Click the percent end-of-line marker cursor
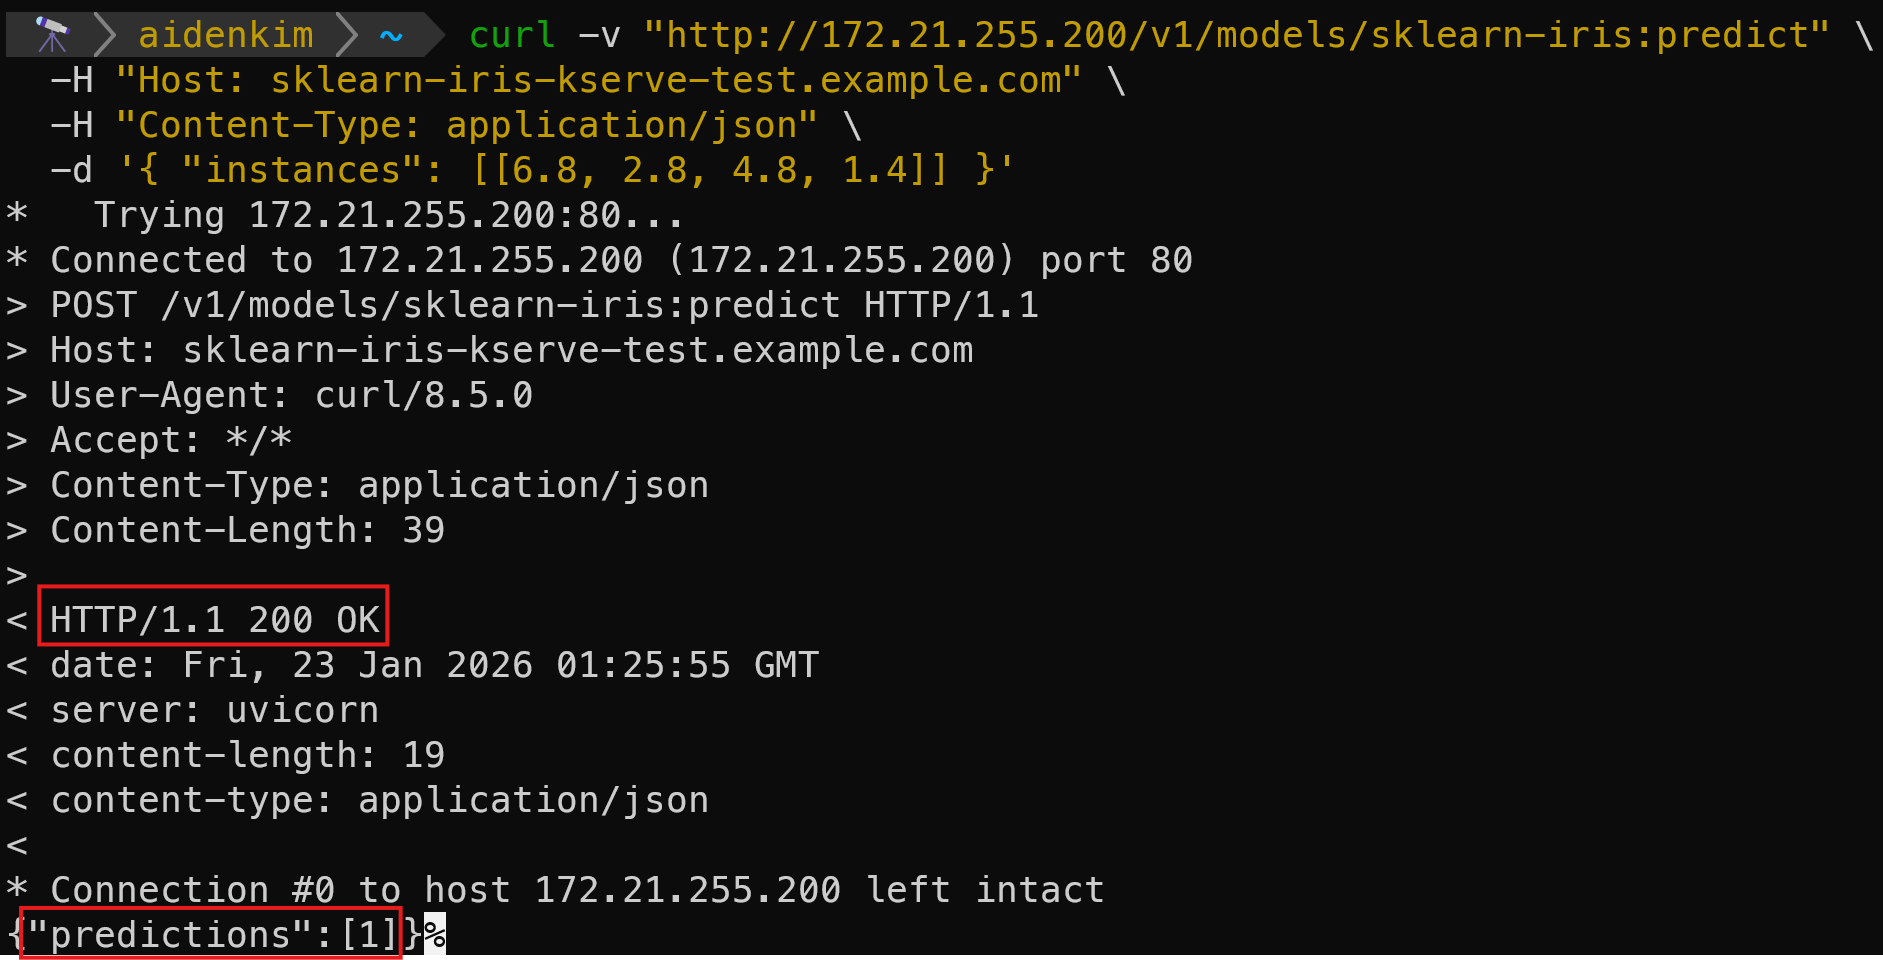 435,934
